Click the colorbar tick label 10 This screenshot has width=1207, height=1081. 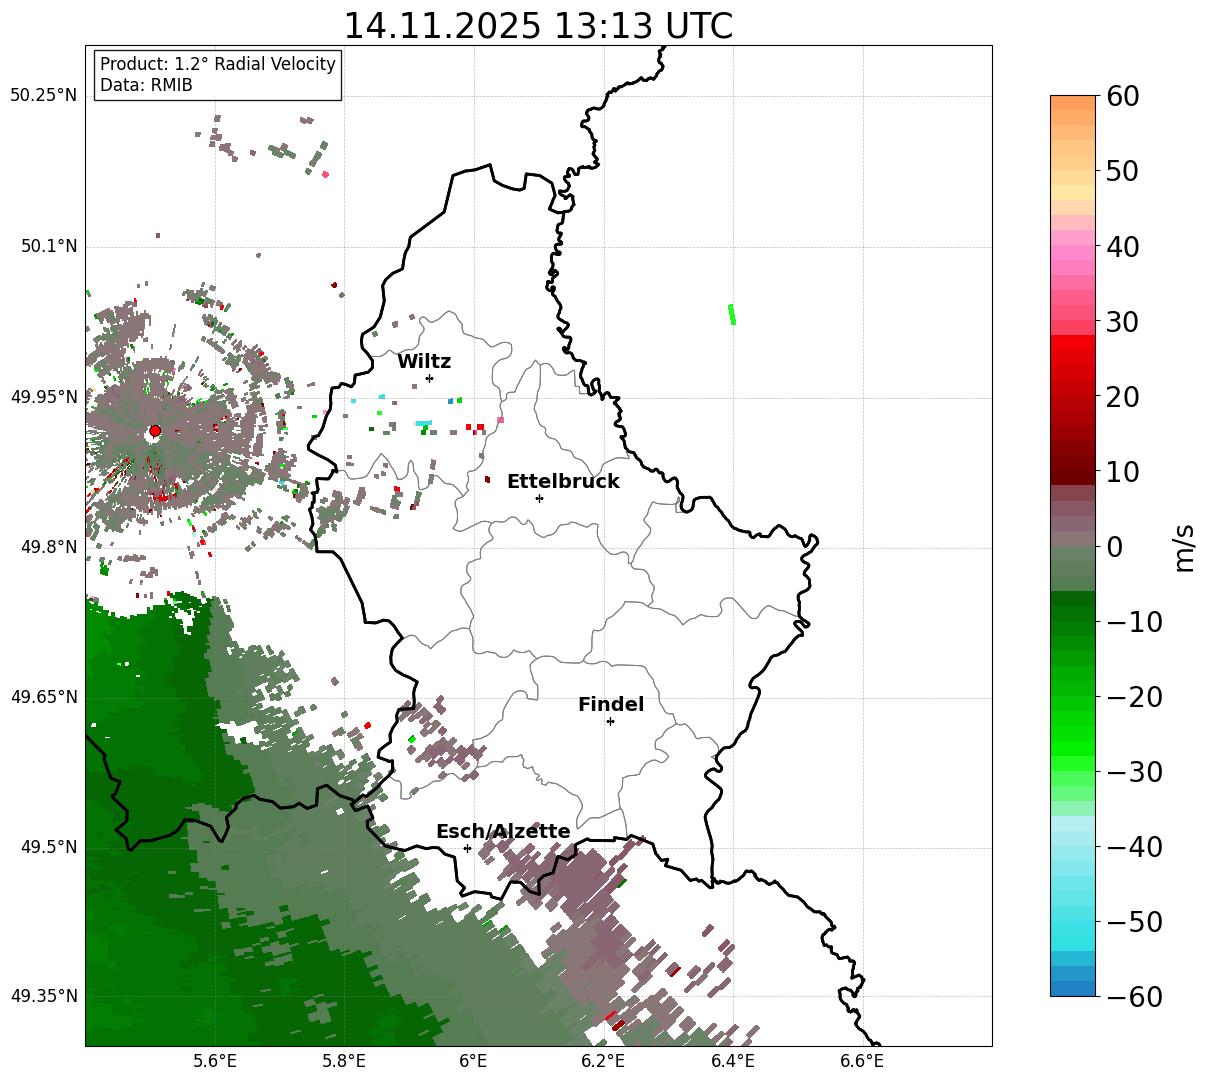tap(1122, 472)
